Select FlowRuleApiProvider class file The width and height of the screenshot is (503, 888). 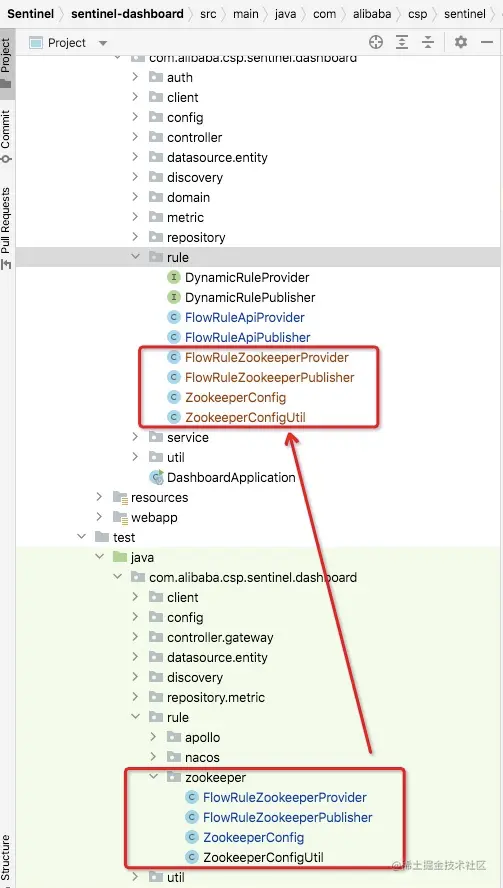tap(245, 317)
